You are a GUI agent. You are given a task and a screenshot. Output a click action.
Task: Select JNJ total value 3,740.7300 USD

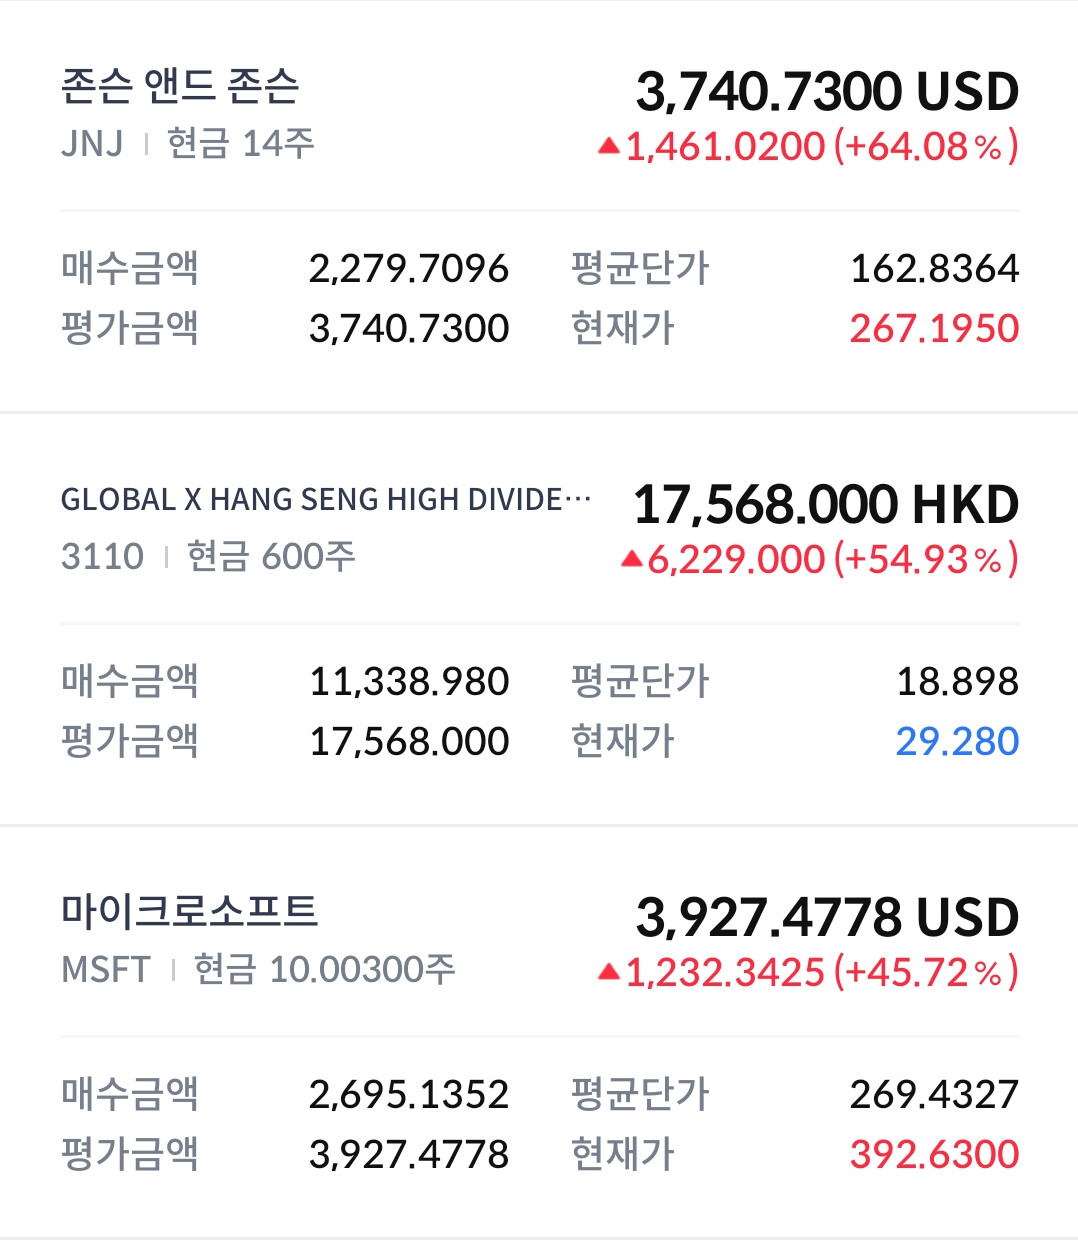click(827, 92)
